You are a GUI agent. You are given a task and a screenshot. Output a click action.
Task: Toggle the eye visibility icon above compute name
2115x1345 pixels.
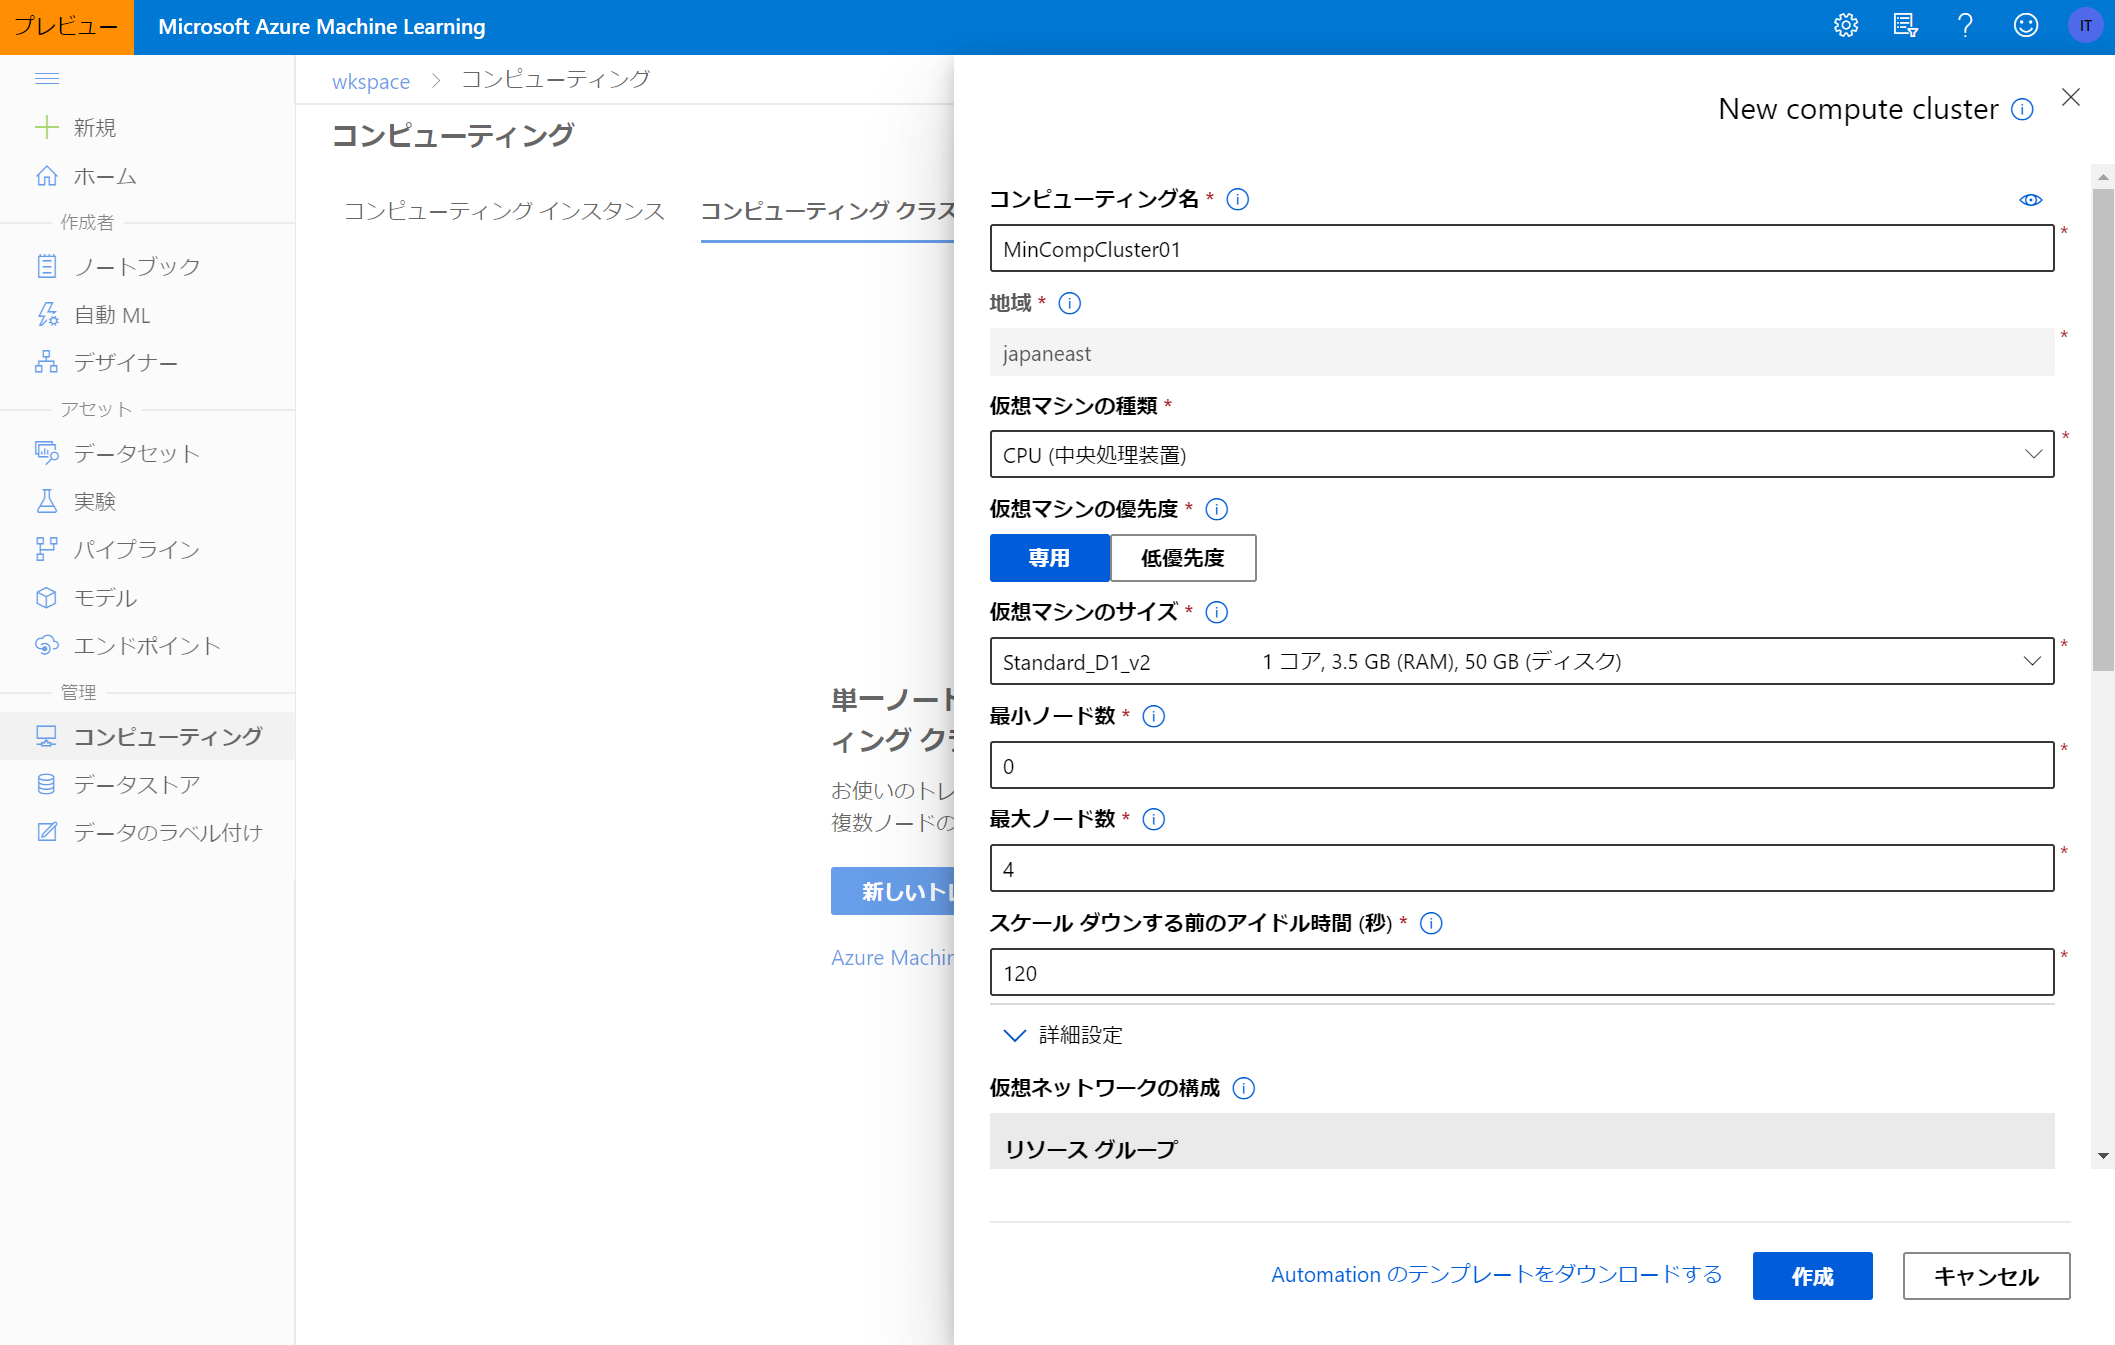(x=2030, y=199)
